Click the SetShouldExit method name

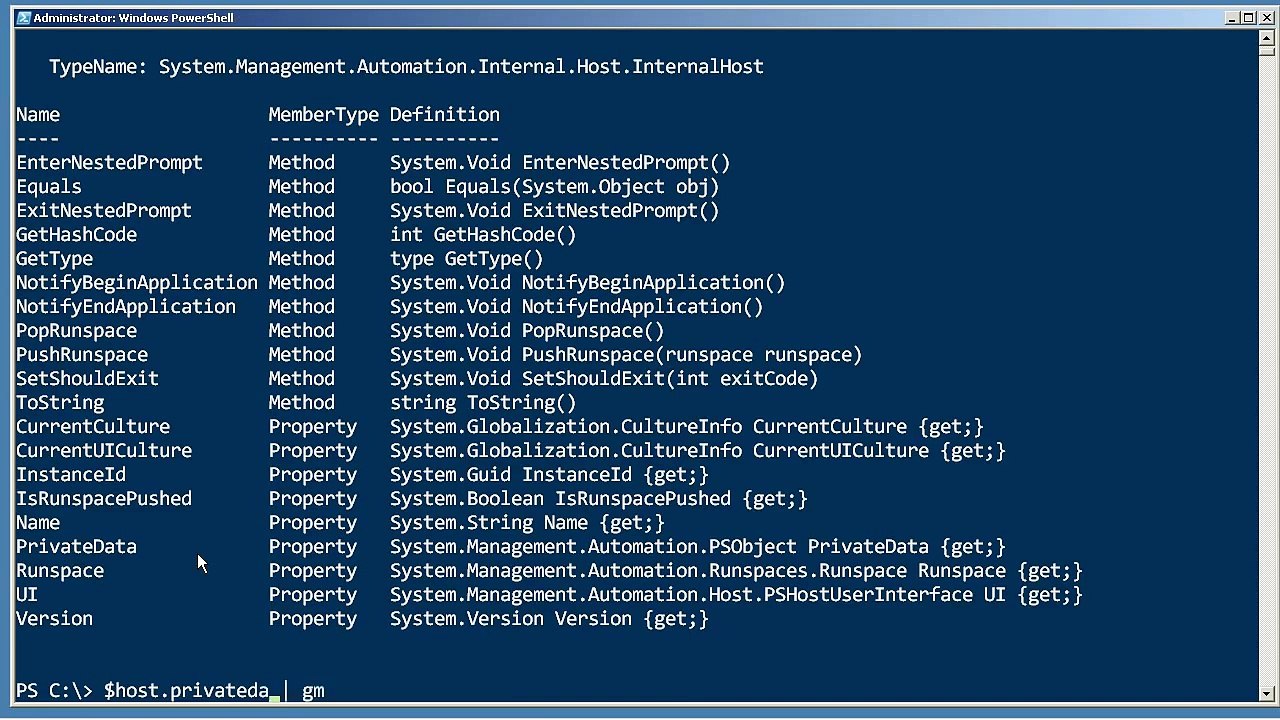87,378
